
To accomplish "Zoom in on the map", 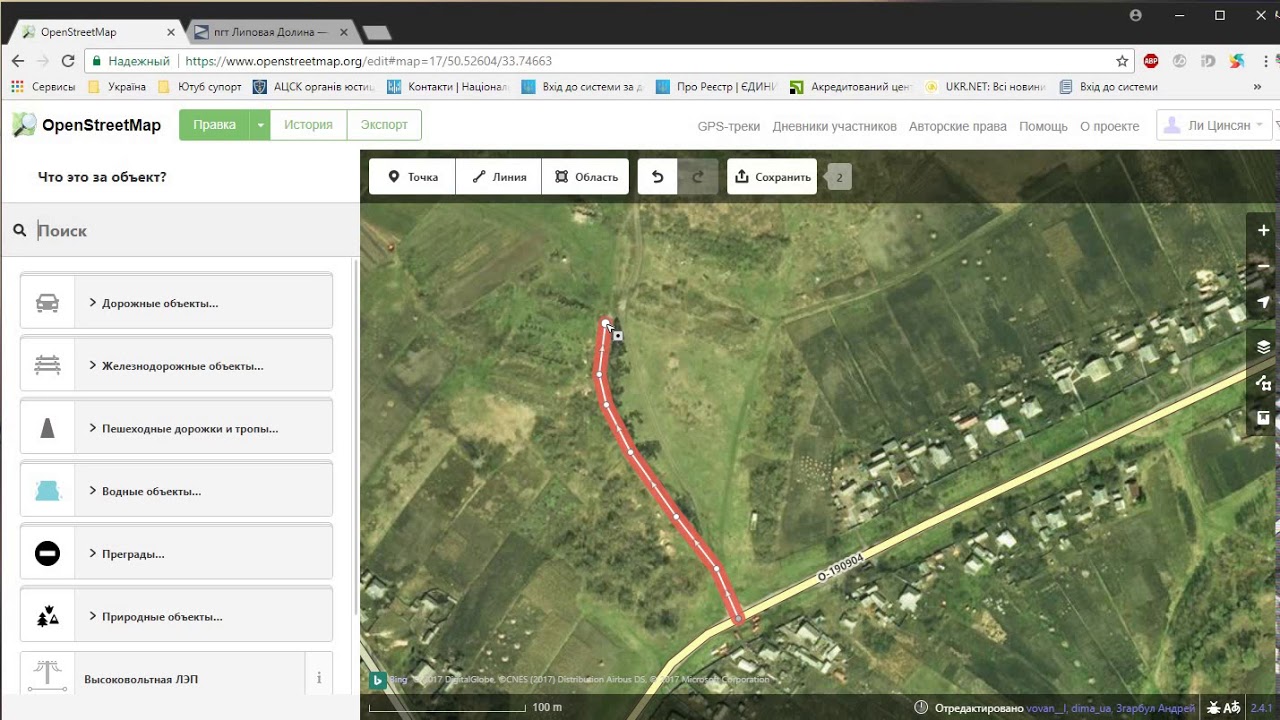I will pos(1263,230).
